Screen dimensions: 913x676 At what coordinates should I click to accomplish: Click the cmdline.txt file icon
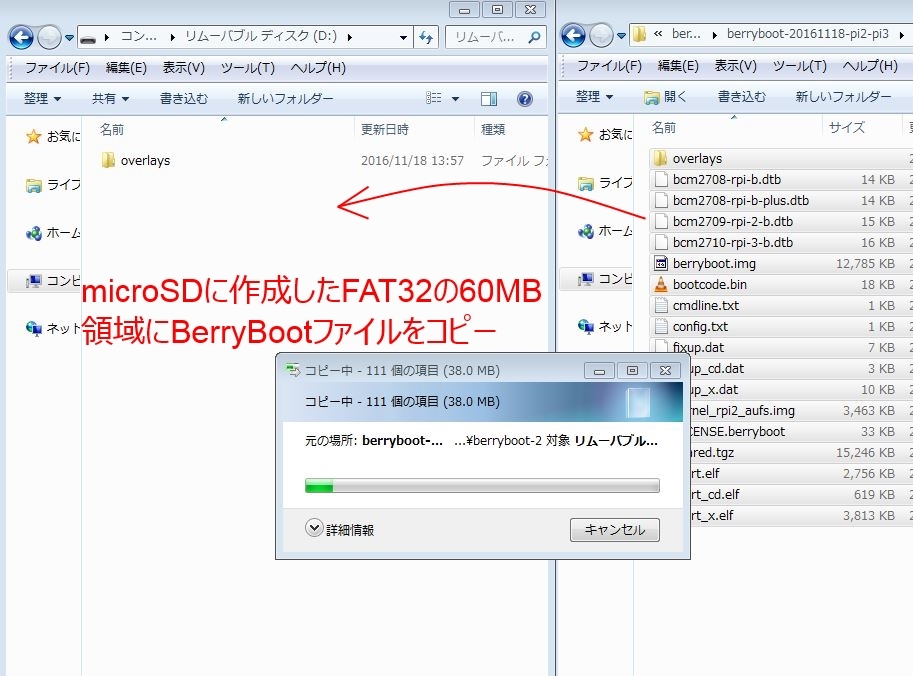[x=660, y=305]
